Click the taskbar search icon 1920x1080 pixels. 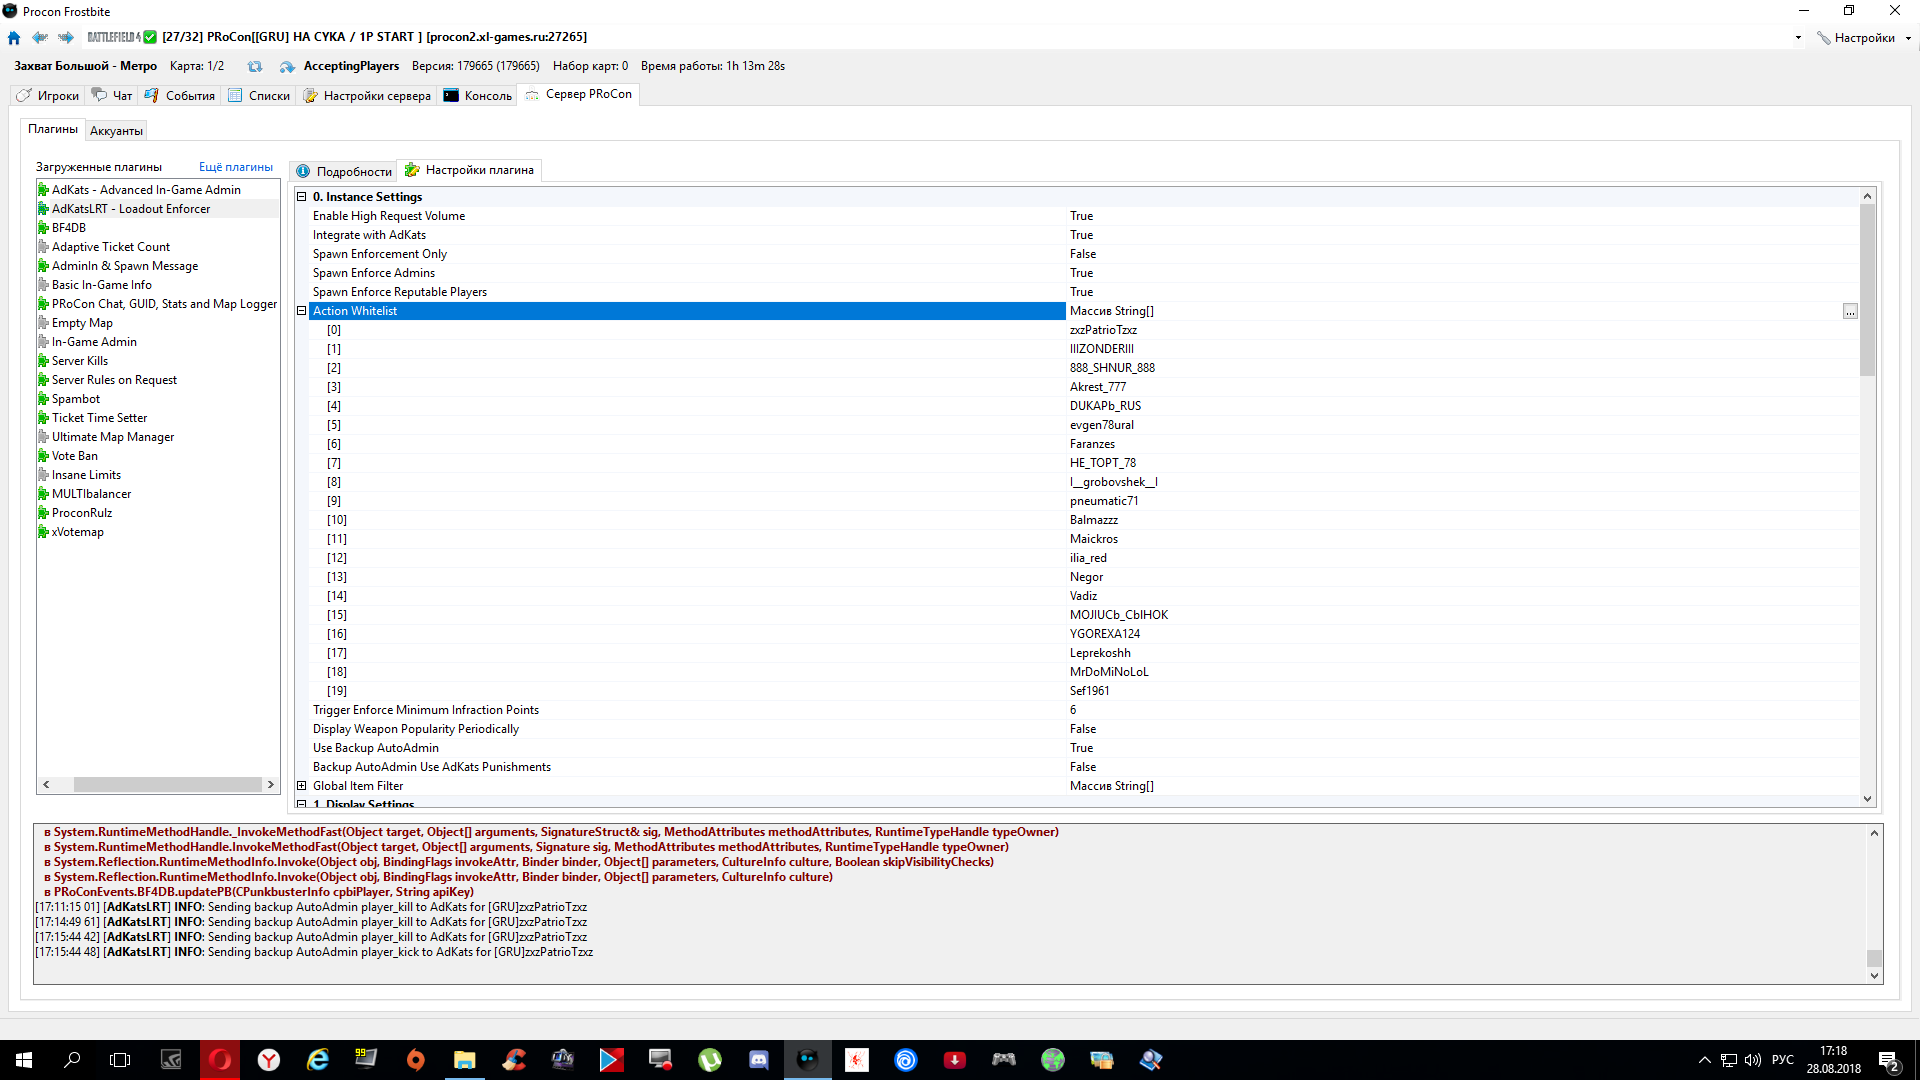click(x=72, y=1060)
